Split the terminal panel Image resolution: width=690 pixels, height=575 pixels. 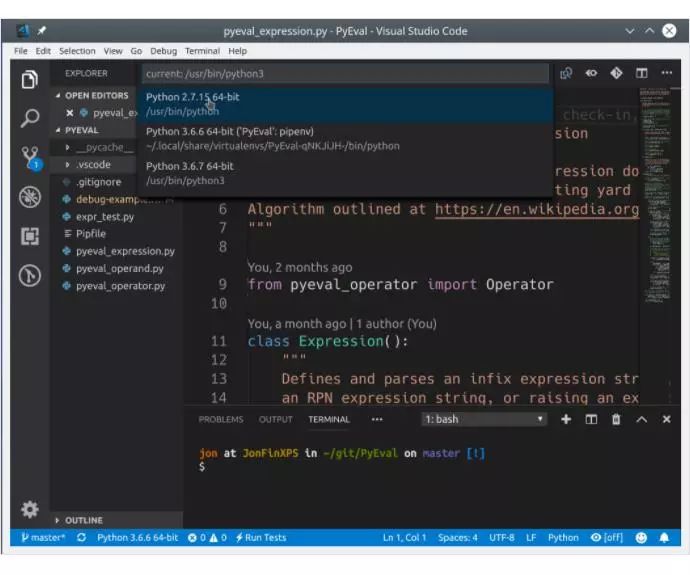(591, 419)
